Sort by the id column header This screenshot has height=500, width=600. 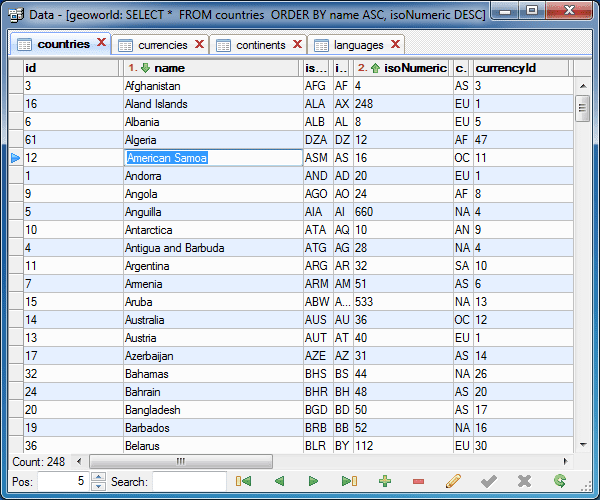click(71, 68)
